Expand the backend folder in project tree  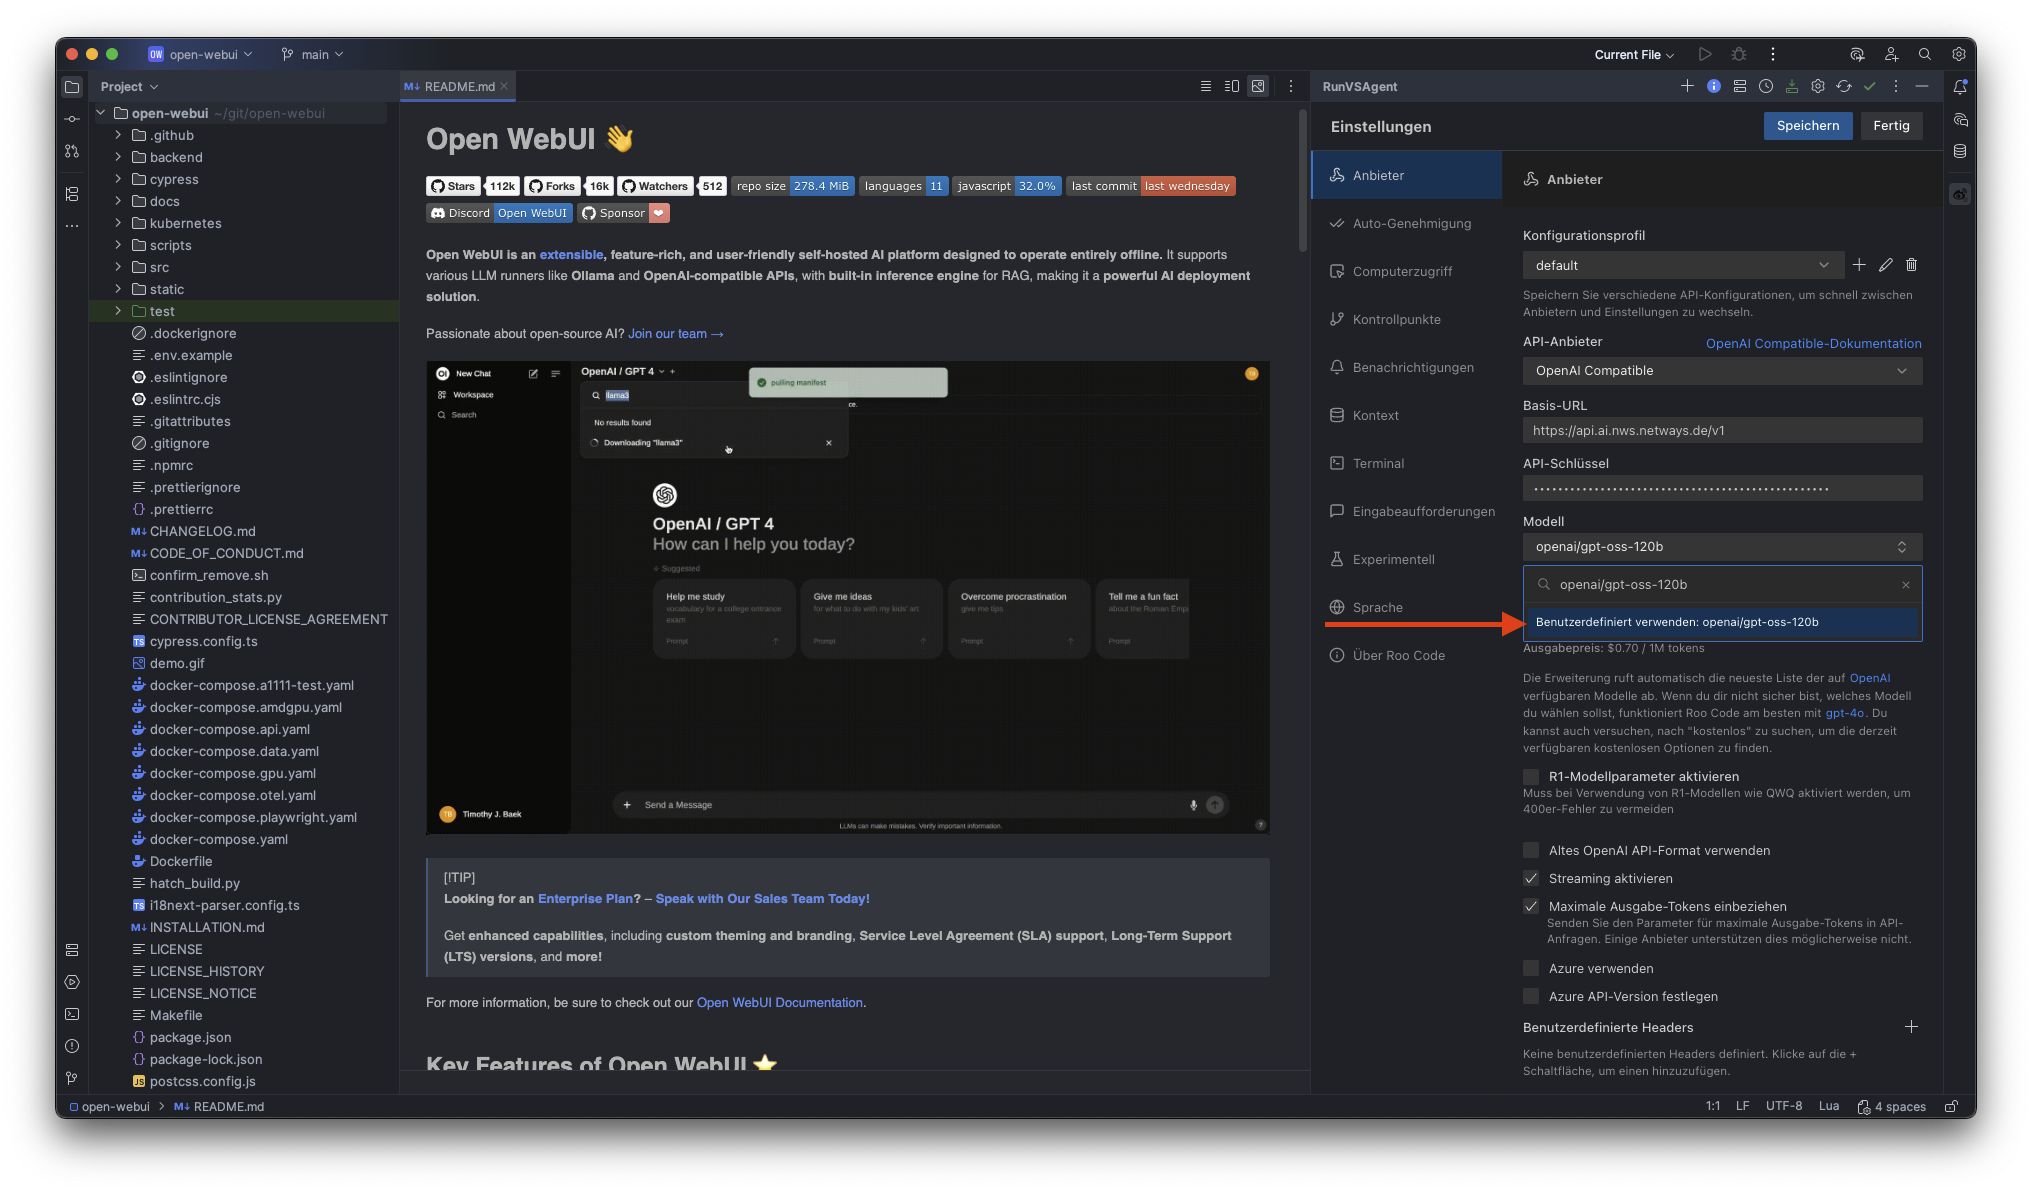click(118, 157)
